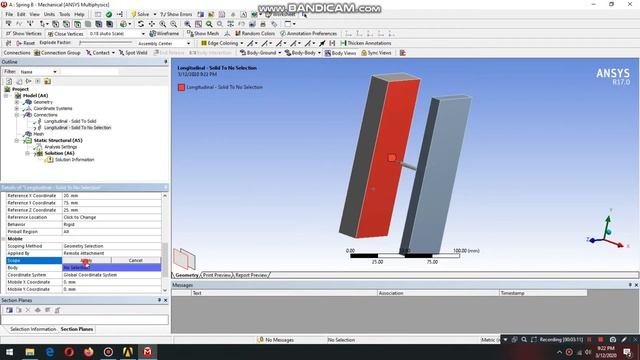Image resolution: width=640 pixels, height=360 pixels.
Task: Click the outline filter text field
Action: (x=90, y=72)
